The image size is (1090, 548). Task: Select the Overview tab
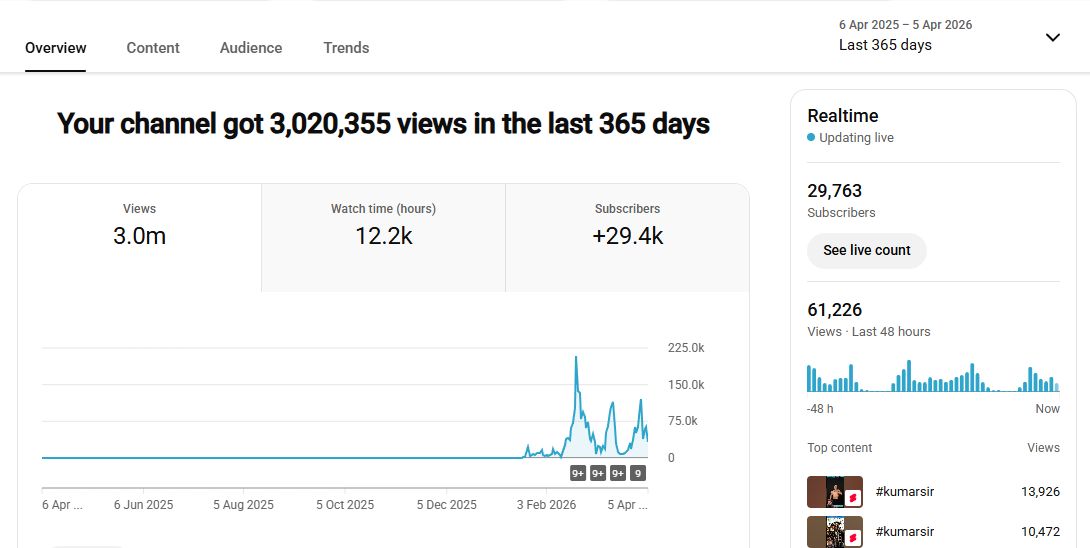click(56, 48)
